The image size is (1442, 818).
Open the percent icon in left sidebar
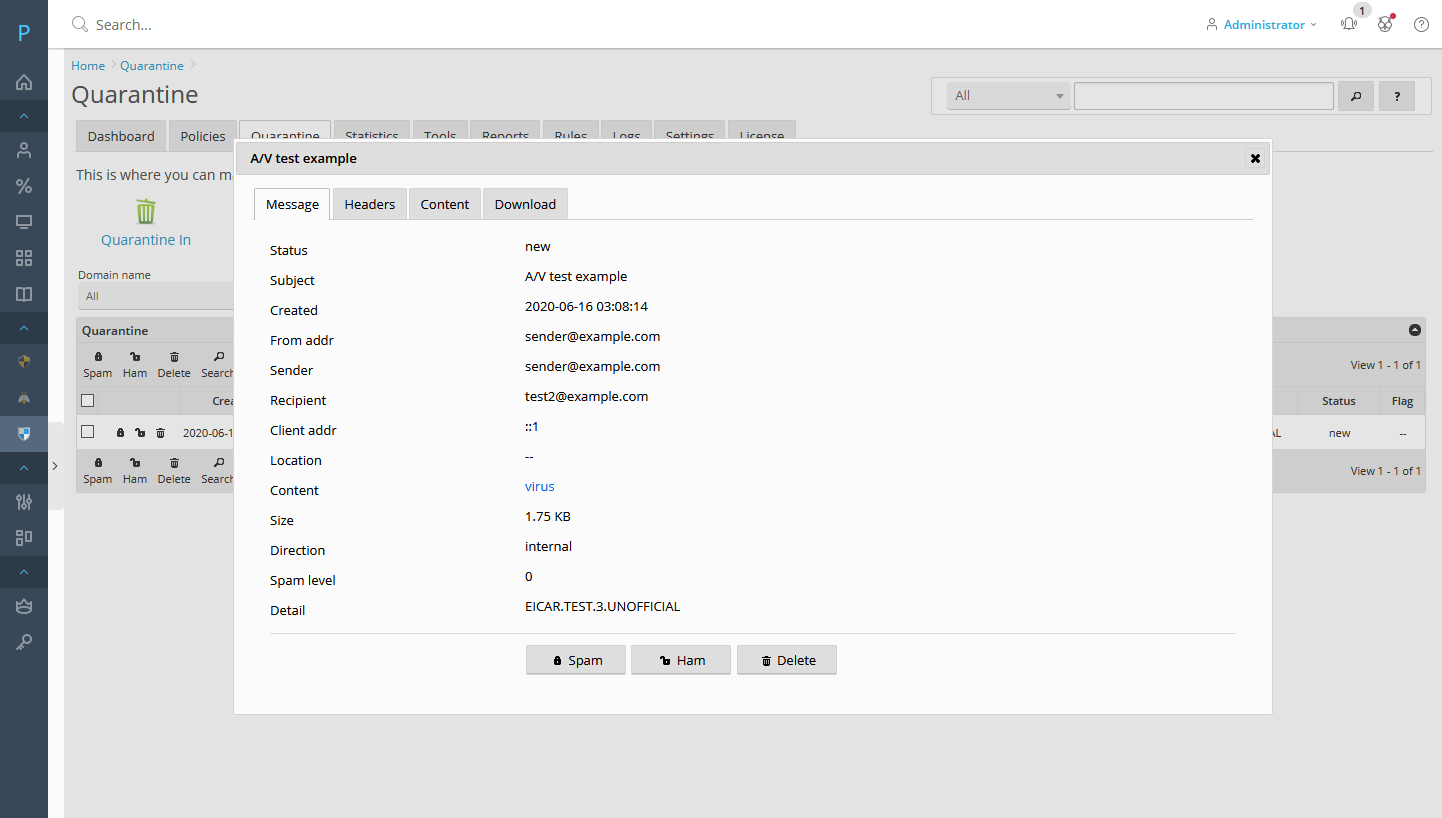point(24,186)
